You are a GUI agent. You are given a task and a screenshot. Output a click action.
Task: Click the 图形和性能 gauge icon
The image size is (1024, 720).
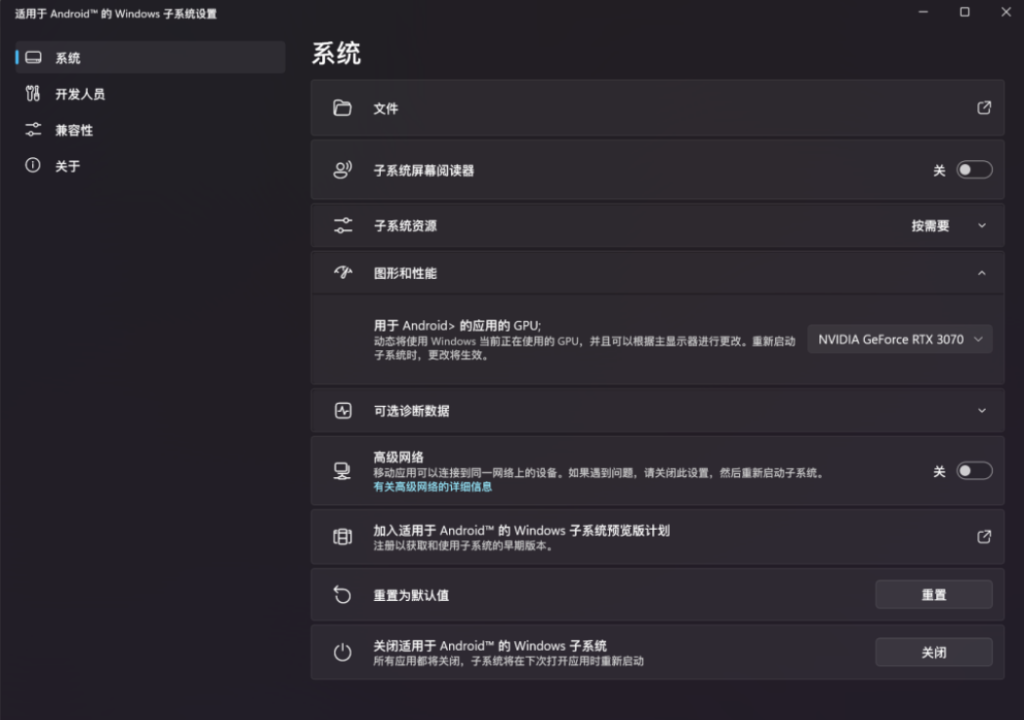coord(343,272)
